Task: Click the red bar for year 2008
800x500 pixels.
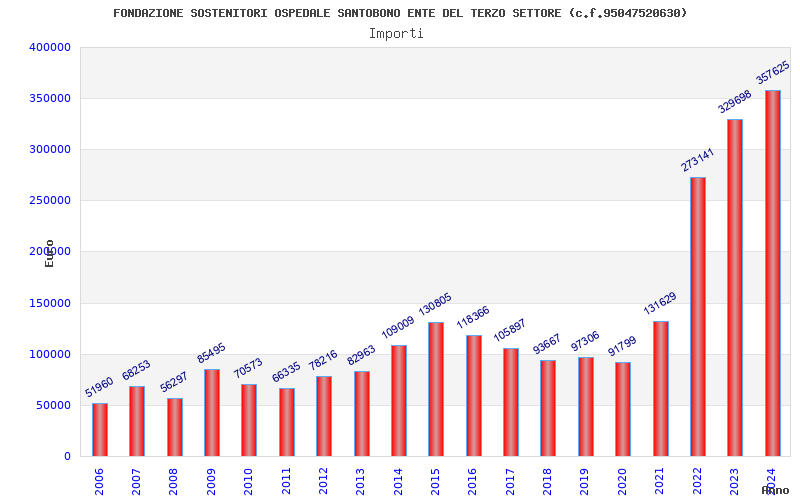Action: coord(174,427)
